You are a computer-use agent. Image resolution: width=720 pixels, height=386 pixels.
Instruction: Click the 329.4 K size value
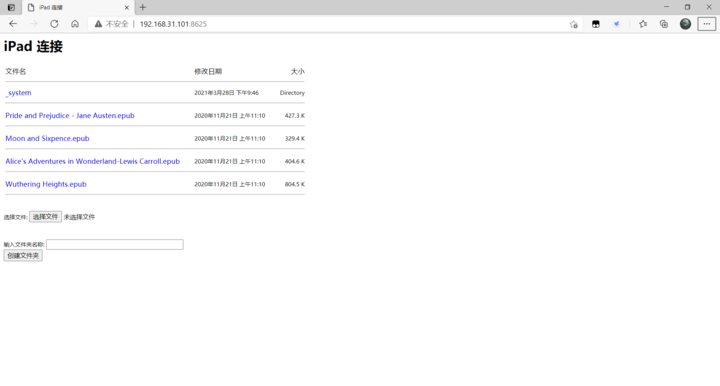[294, 139]
